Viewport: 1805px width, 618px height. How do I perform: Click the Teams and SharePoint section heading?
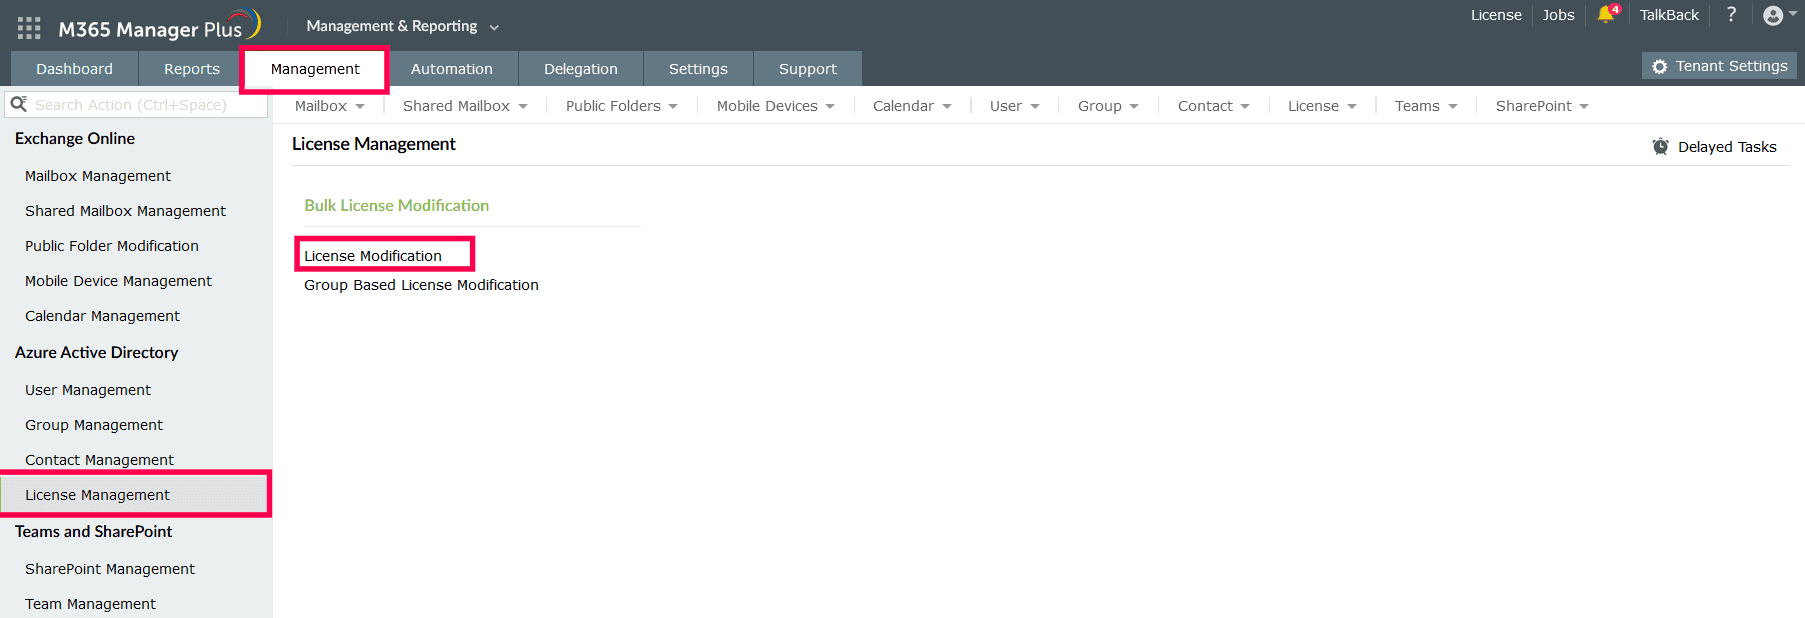pos(93,531)
